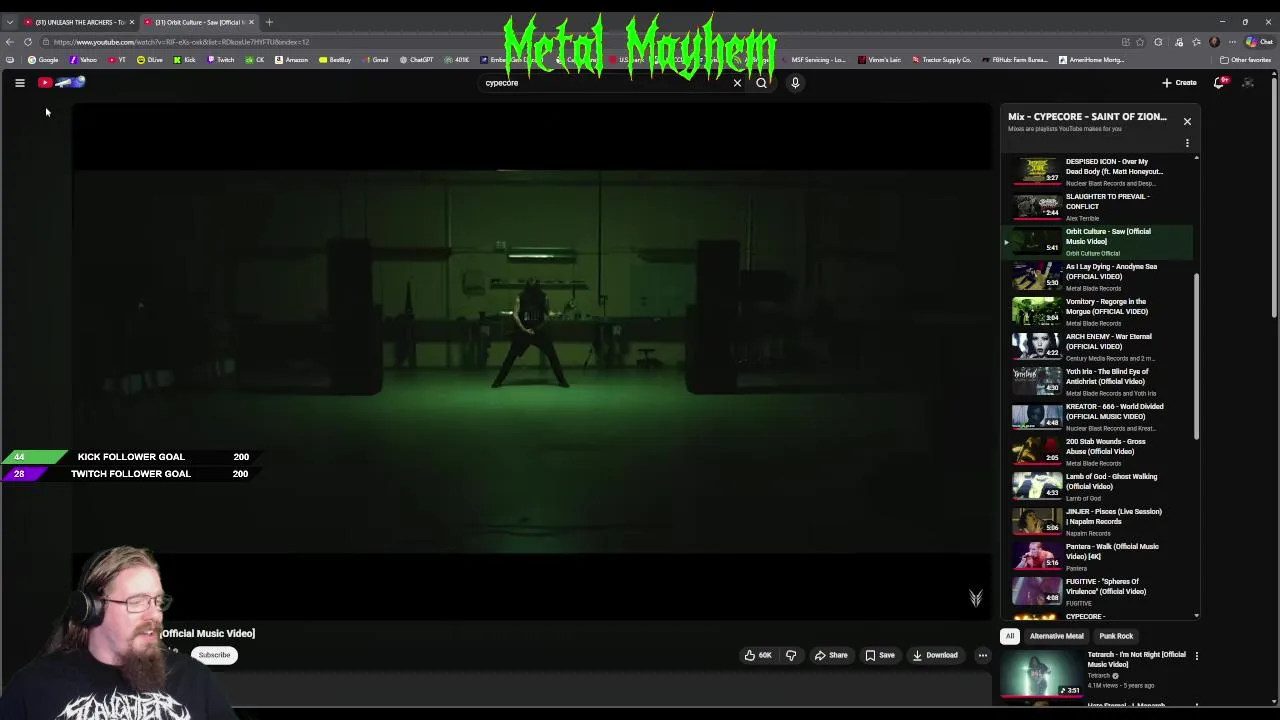Open the Gmail bookmark
Viewport: 1280px width, 720px height.
375,60
